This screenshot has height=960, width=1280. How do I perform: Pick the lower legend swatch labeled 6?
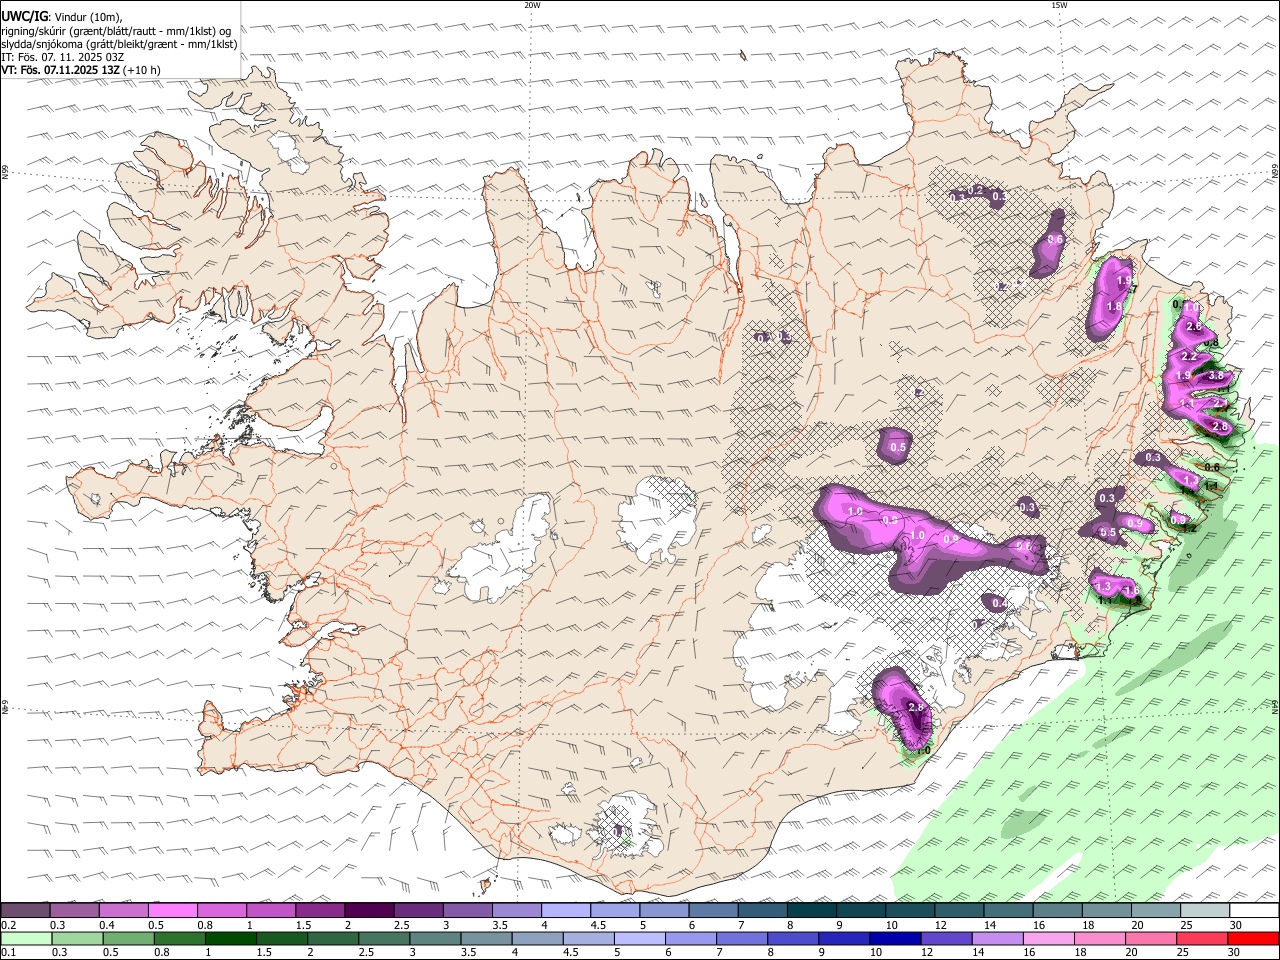[x=690, y=939]
